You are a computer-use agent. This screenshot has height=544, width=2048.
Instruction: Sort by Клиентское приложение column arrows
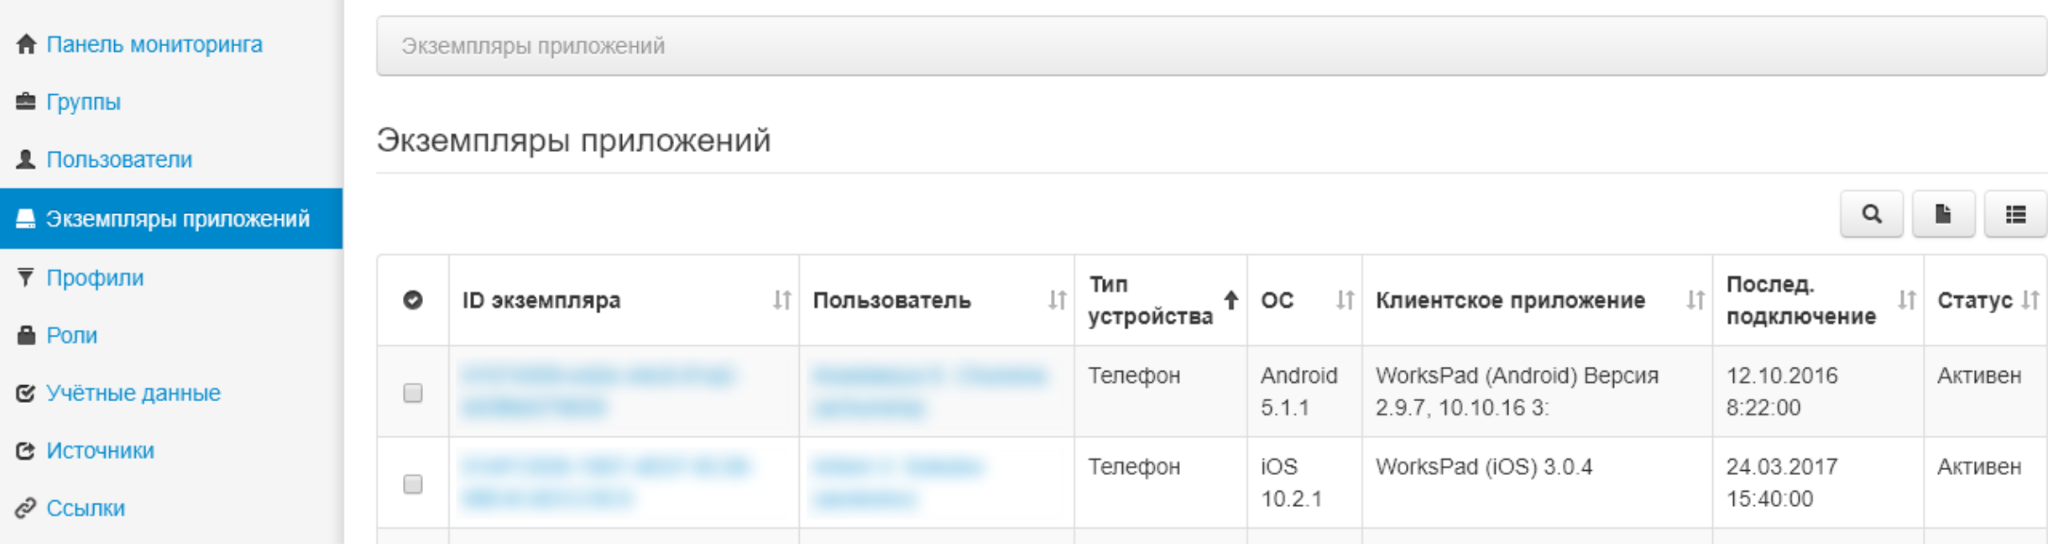(x=1695, y=300)
